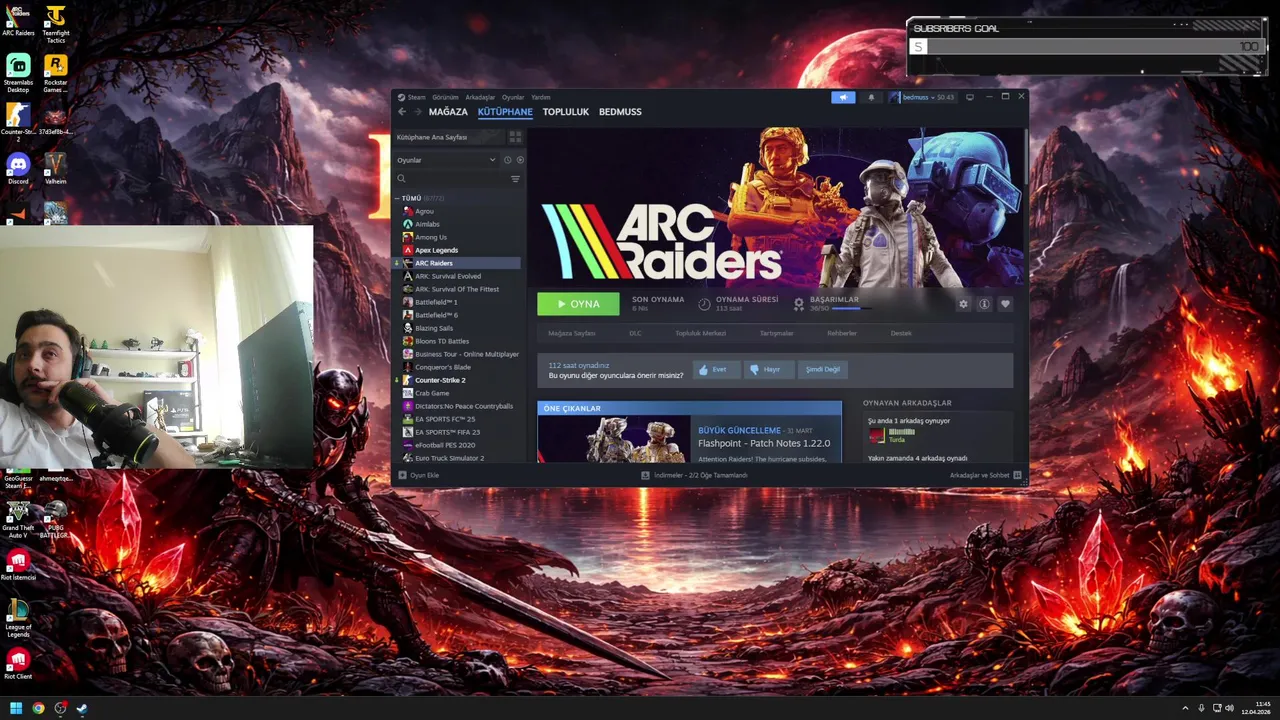
Task: Toggle the ready-to-play filter icon
Action: pos(519,160)
